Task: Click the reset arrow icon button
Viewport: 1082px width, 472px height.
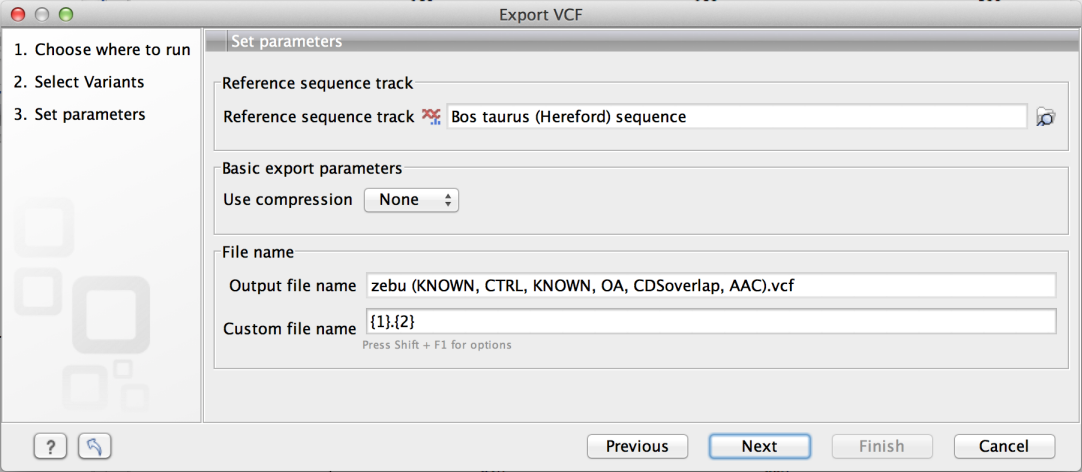Action: (93, 446)
